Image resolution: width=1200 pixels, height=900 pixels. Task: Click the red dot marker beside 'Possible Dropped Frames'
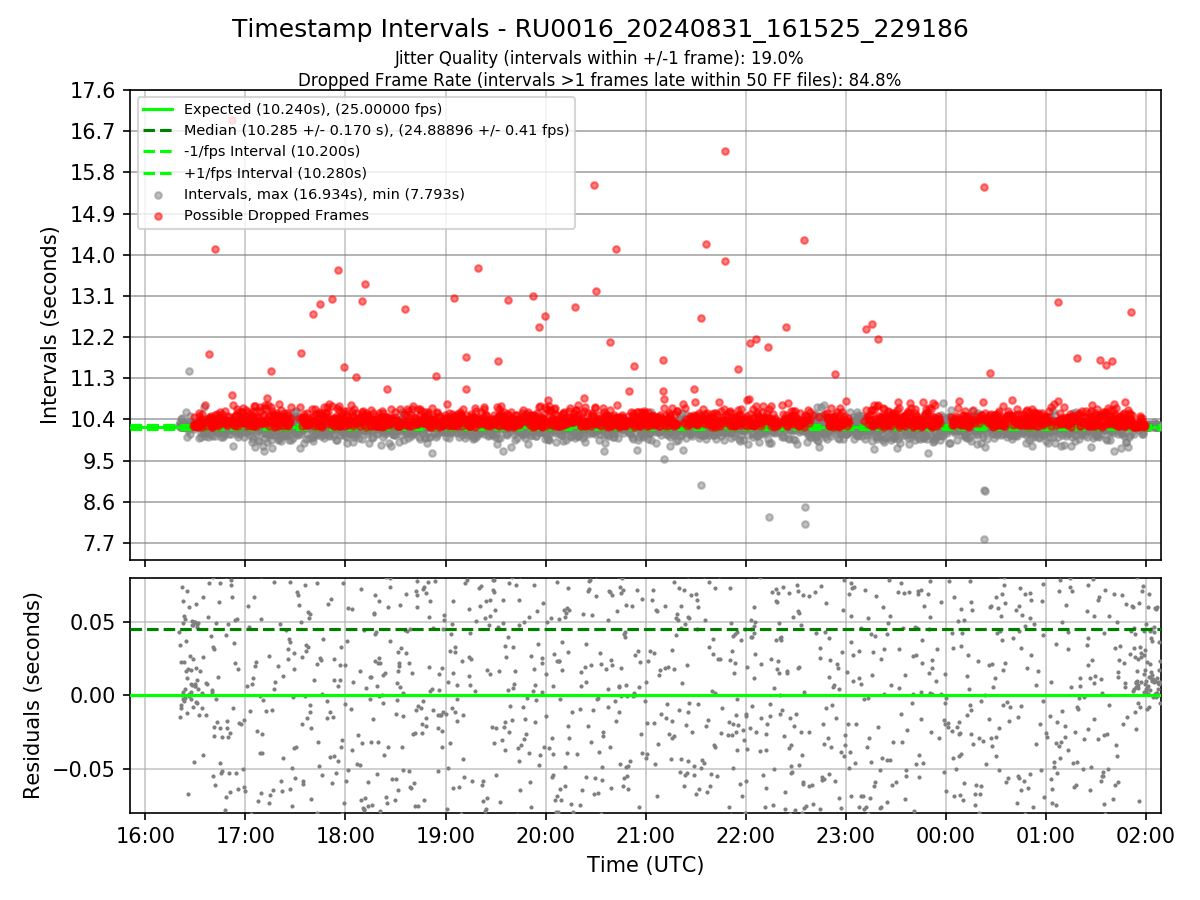click(x=159, y=216)
